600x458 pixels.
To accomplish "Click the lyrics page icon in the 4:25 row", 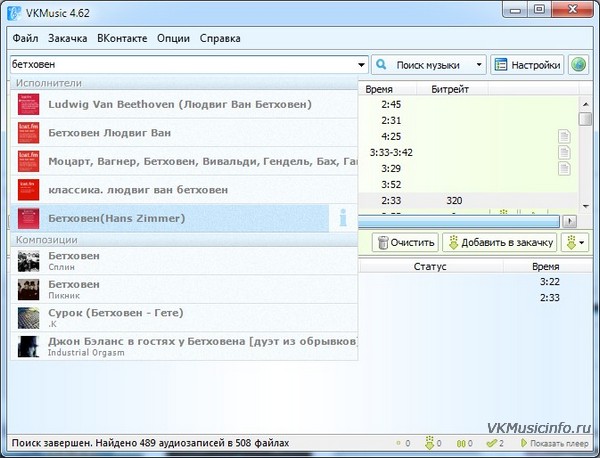I will coord(564,136).
